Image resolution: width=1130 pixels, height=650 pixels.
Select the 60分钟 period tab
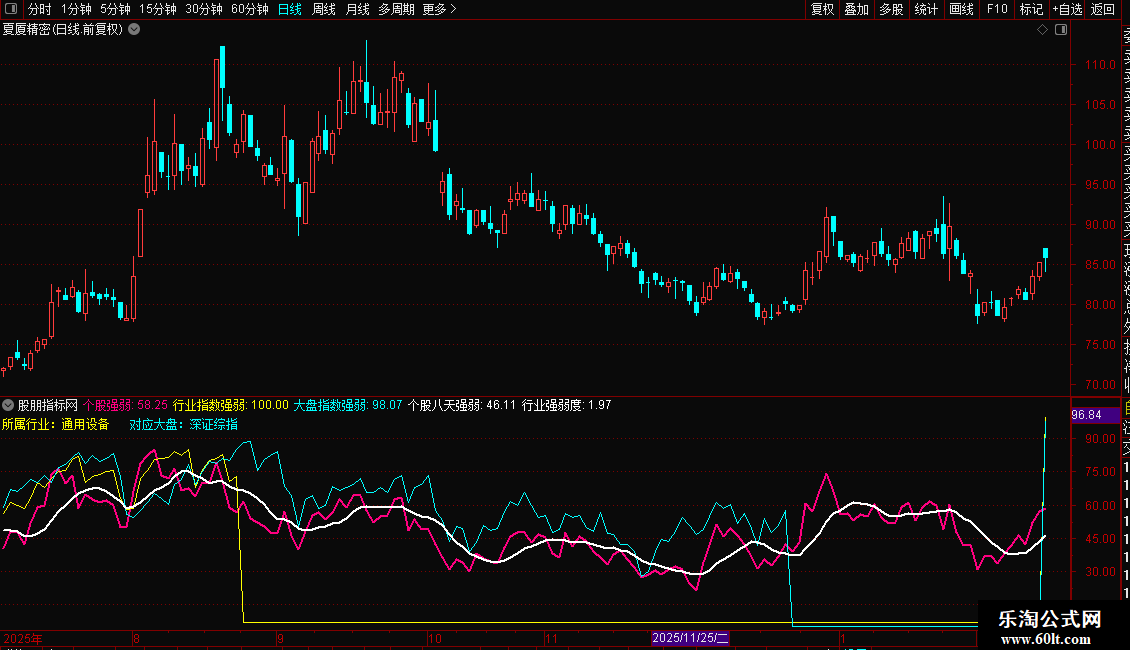249,10
